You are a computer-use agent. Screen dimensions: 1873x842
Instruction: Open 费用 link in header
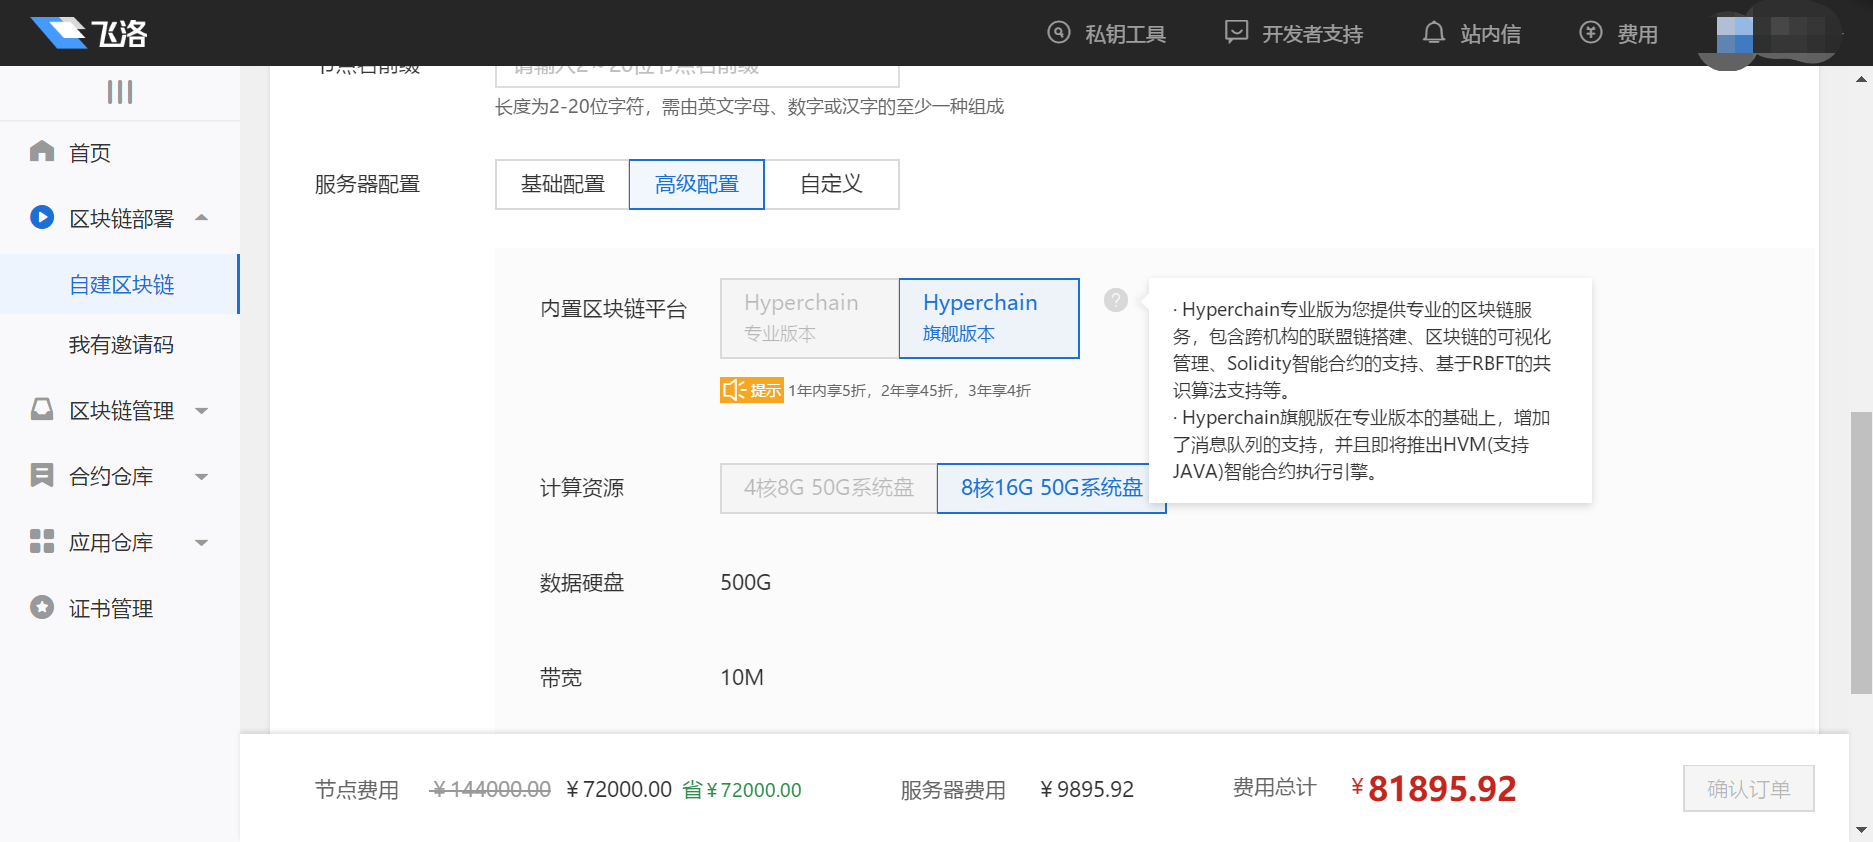[x=1638, y=34]
